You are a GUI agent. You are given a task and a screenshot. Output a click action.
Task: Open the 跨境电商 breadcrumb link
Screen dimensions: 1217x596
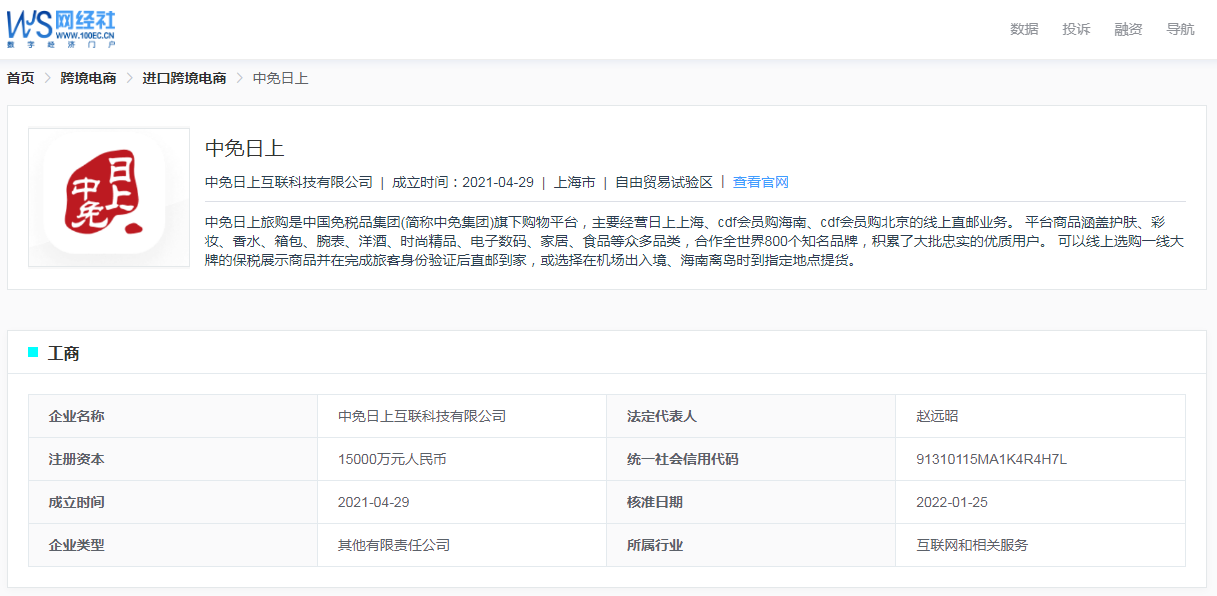pyautogui.click(x=88, y=78)
